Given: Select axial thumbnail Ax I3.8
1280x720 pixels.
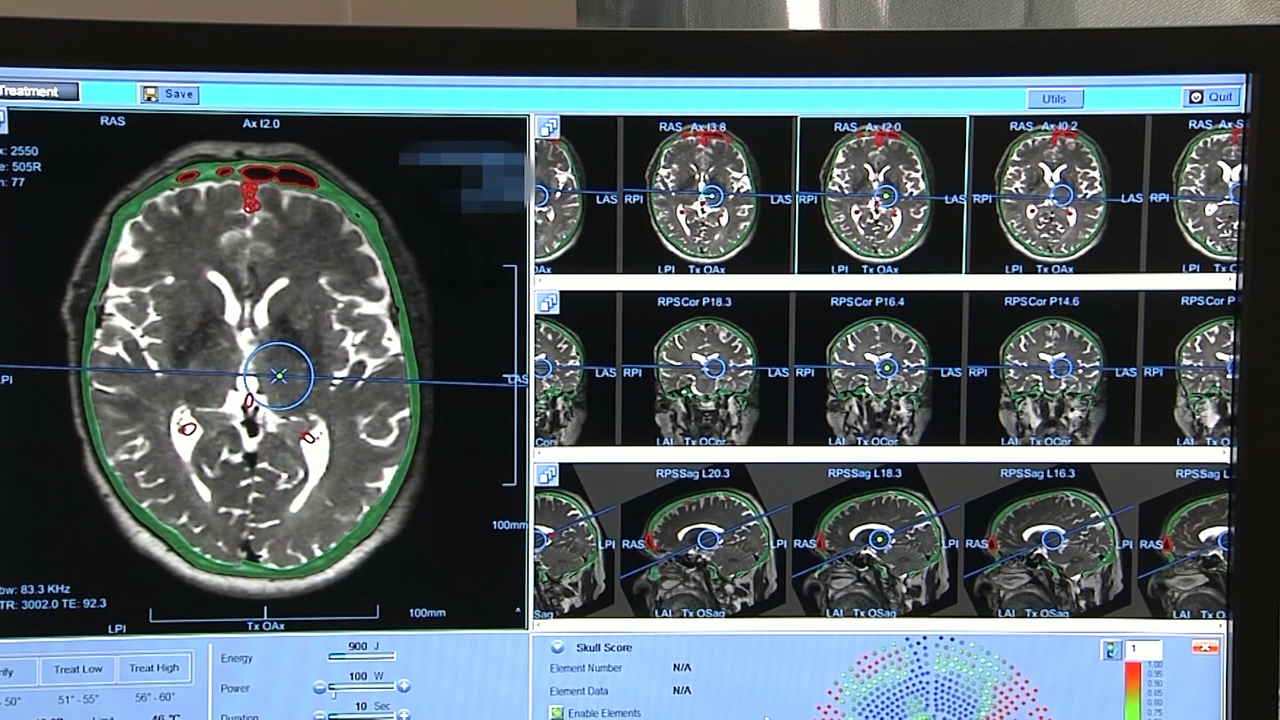Looking at the screenshot, I should tap(708, 195).
